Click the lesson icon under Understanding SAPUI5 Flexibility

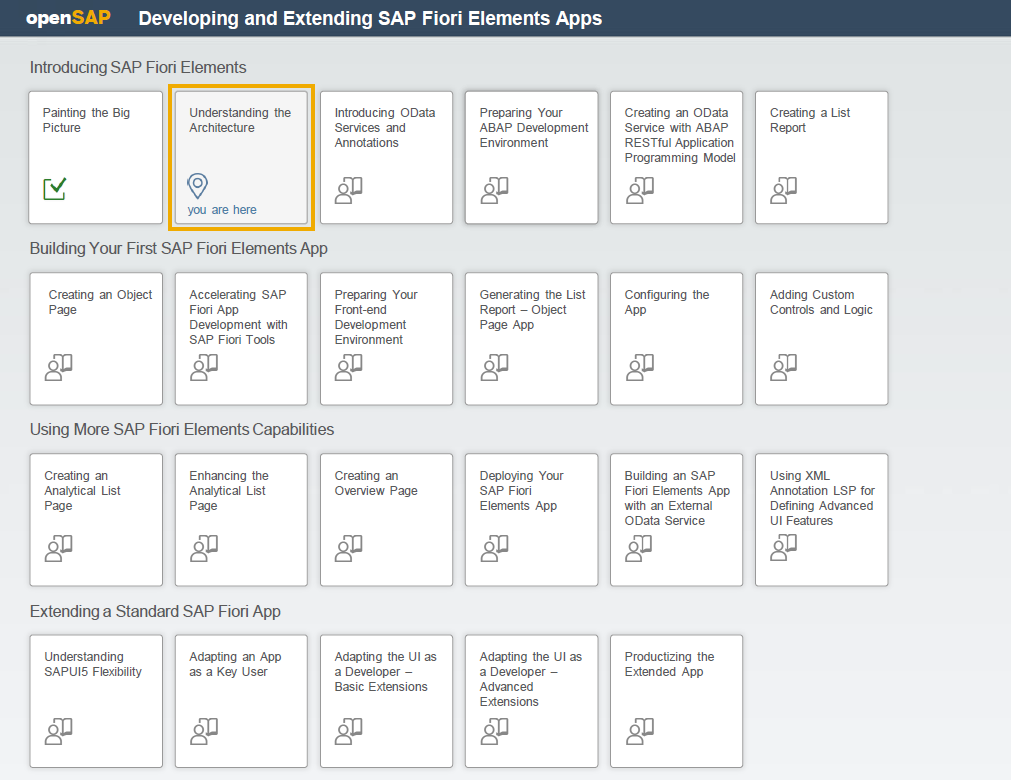click(59, 731)
